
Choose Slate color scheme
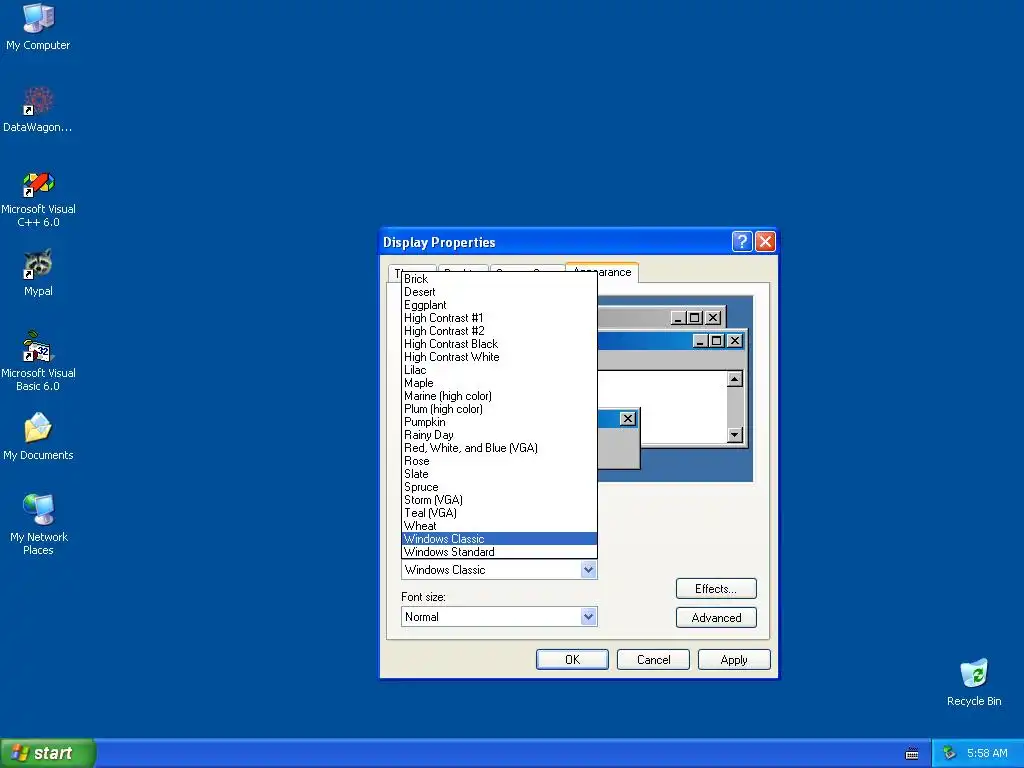coord(499,474)
